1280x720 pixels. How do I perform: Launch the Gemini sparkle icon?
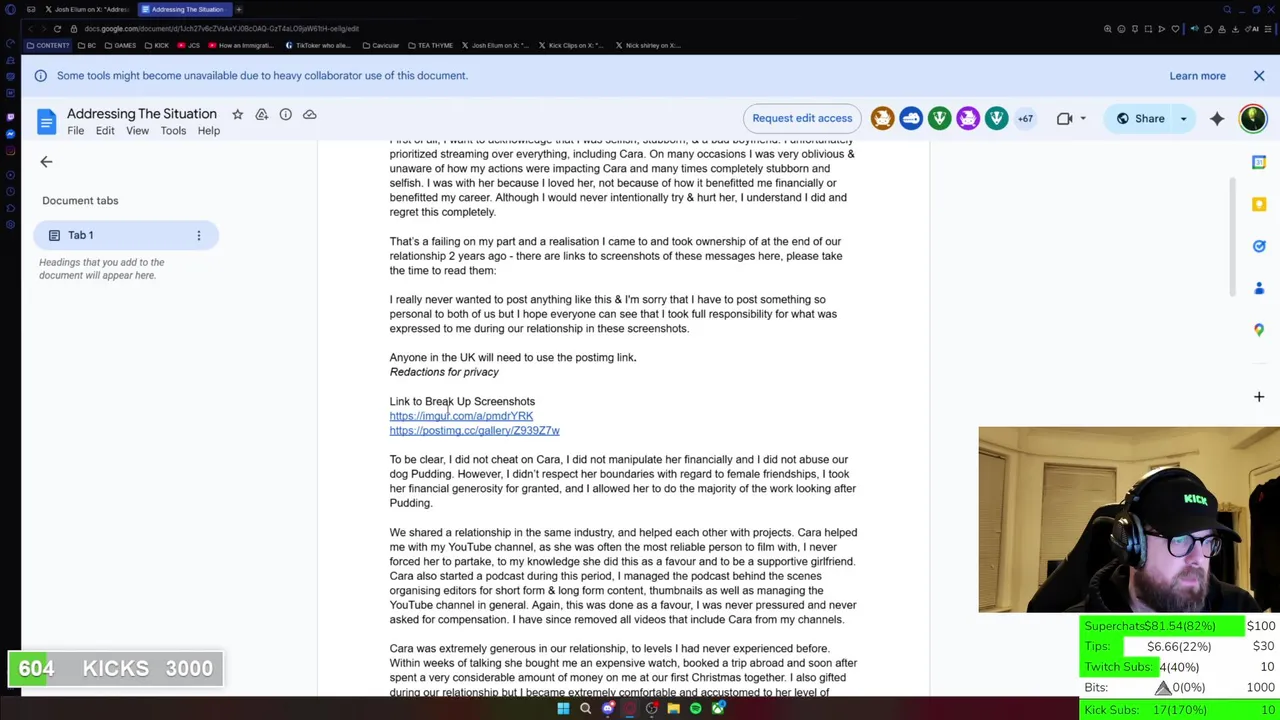pos(1217,119)
